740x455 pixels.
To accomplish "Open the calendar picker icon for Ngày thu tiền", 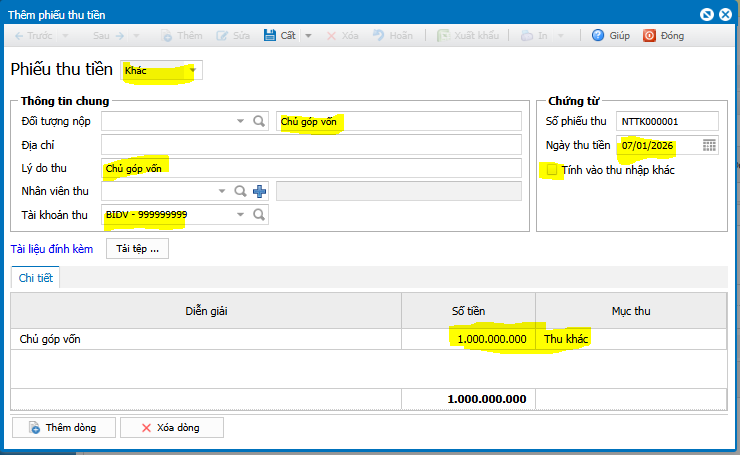I will coord(709,145).
